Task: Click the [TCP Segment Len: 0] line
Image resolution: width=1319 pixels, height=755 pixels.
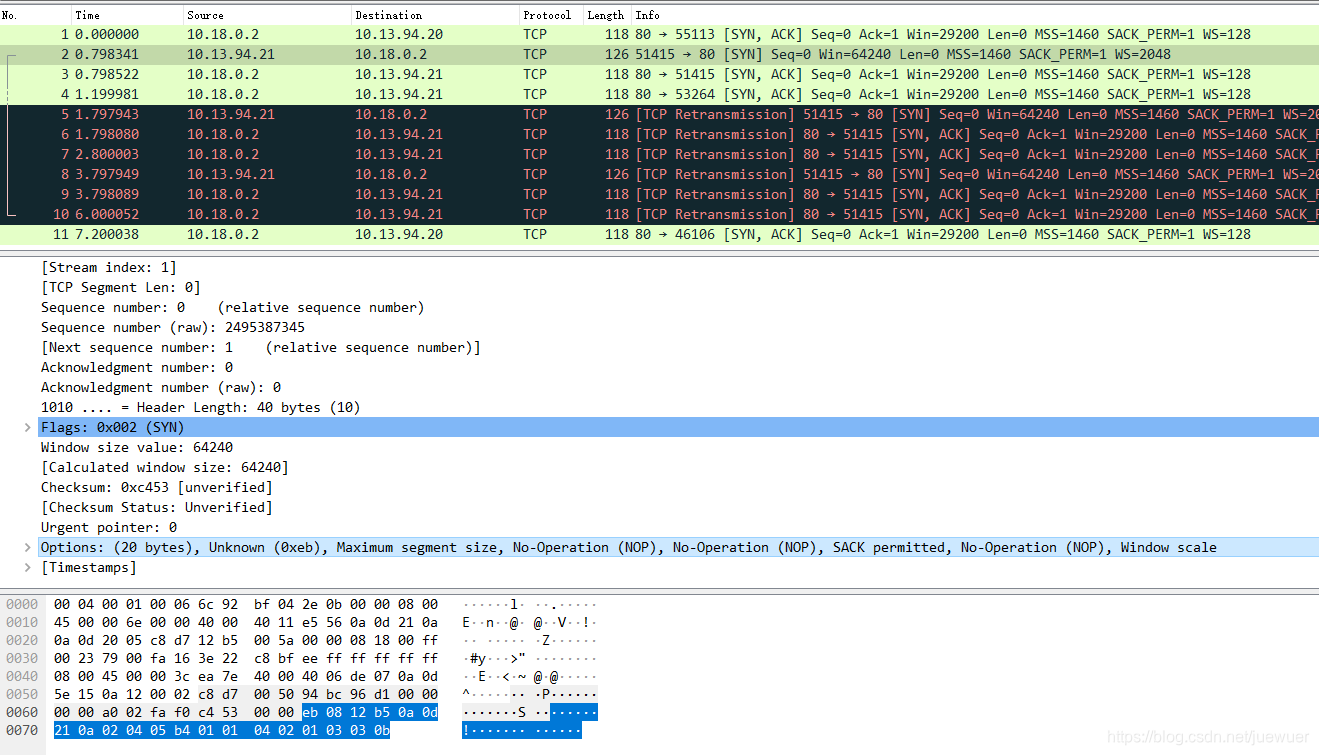Action: tap(121, 287)
